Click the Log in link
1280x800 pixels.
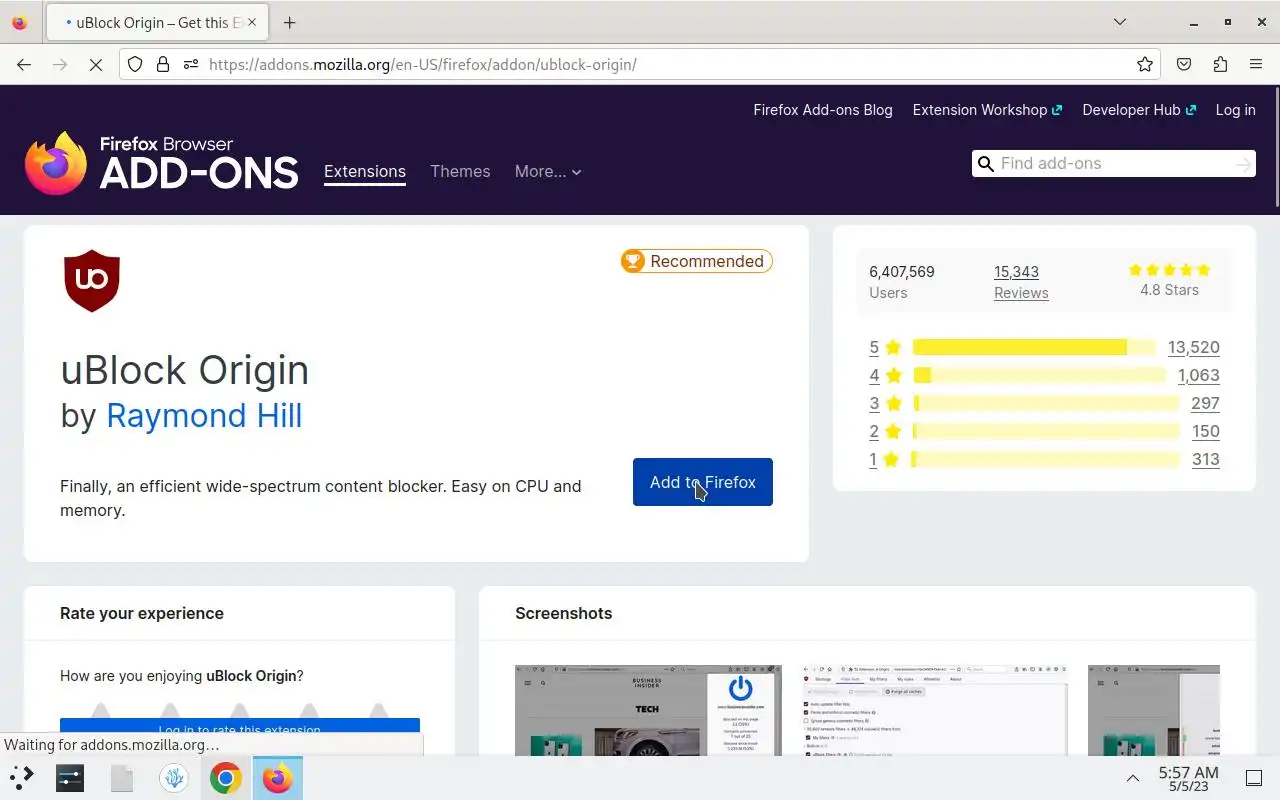[1235, 110]
